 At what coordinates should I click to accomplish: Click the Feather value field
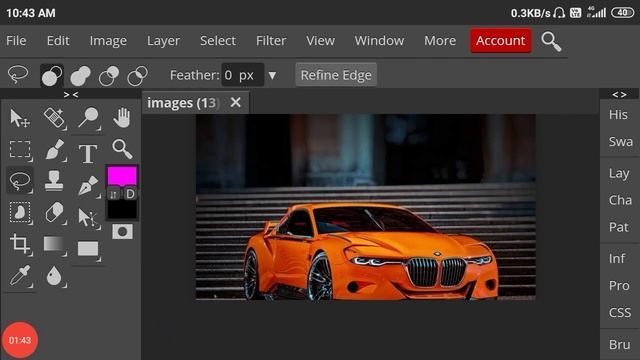(242, 75)
